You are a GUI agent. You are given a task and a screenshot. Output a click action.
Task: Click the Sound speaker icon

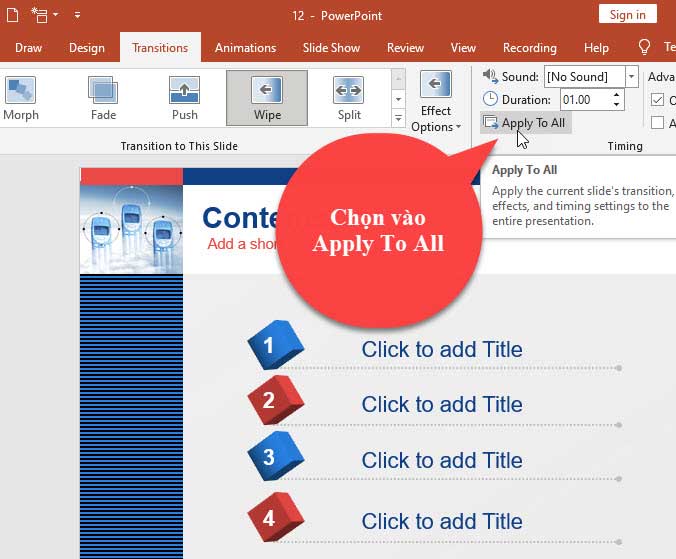coord(490,76)
